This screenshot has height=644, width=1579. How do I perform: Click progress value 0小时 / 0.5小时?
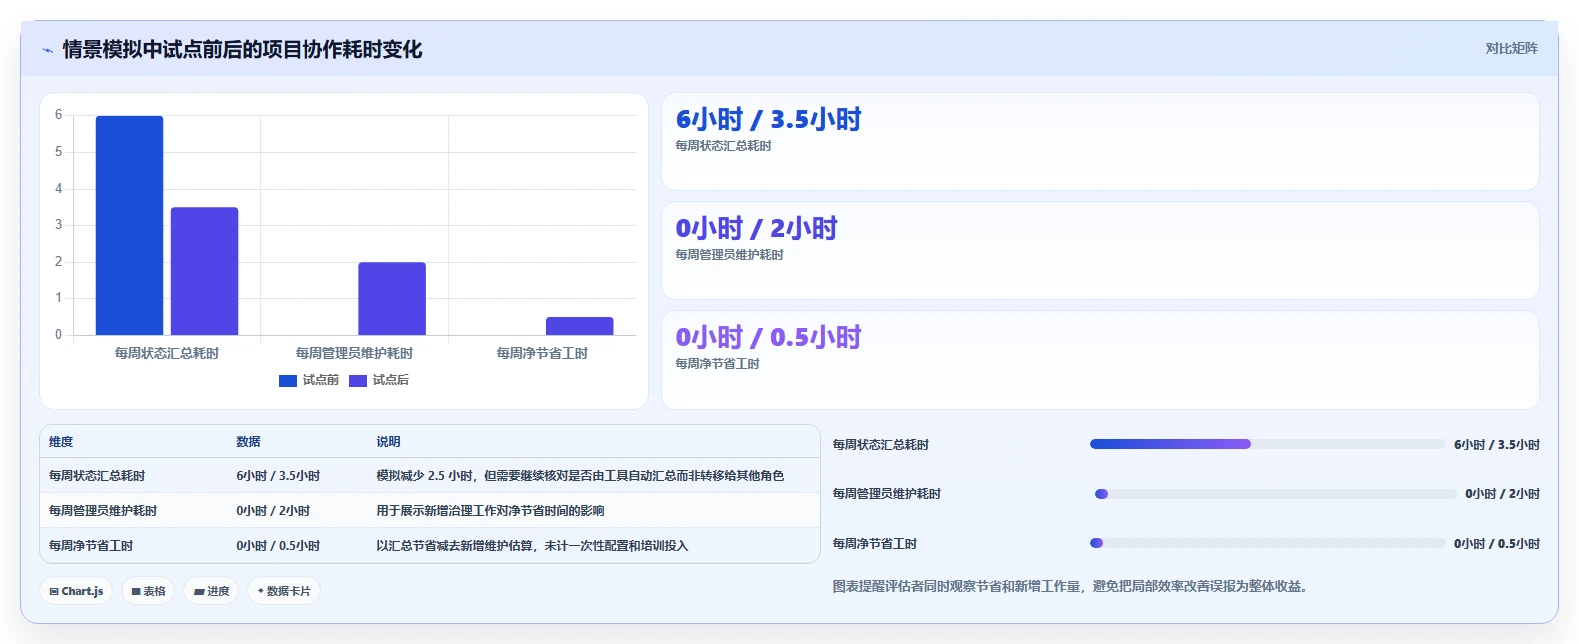[x=1497, y=544]
